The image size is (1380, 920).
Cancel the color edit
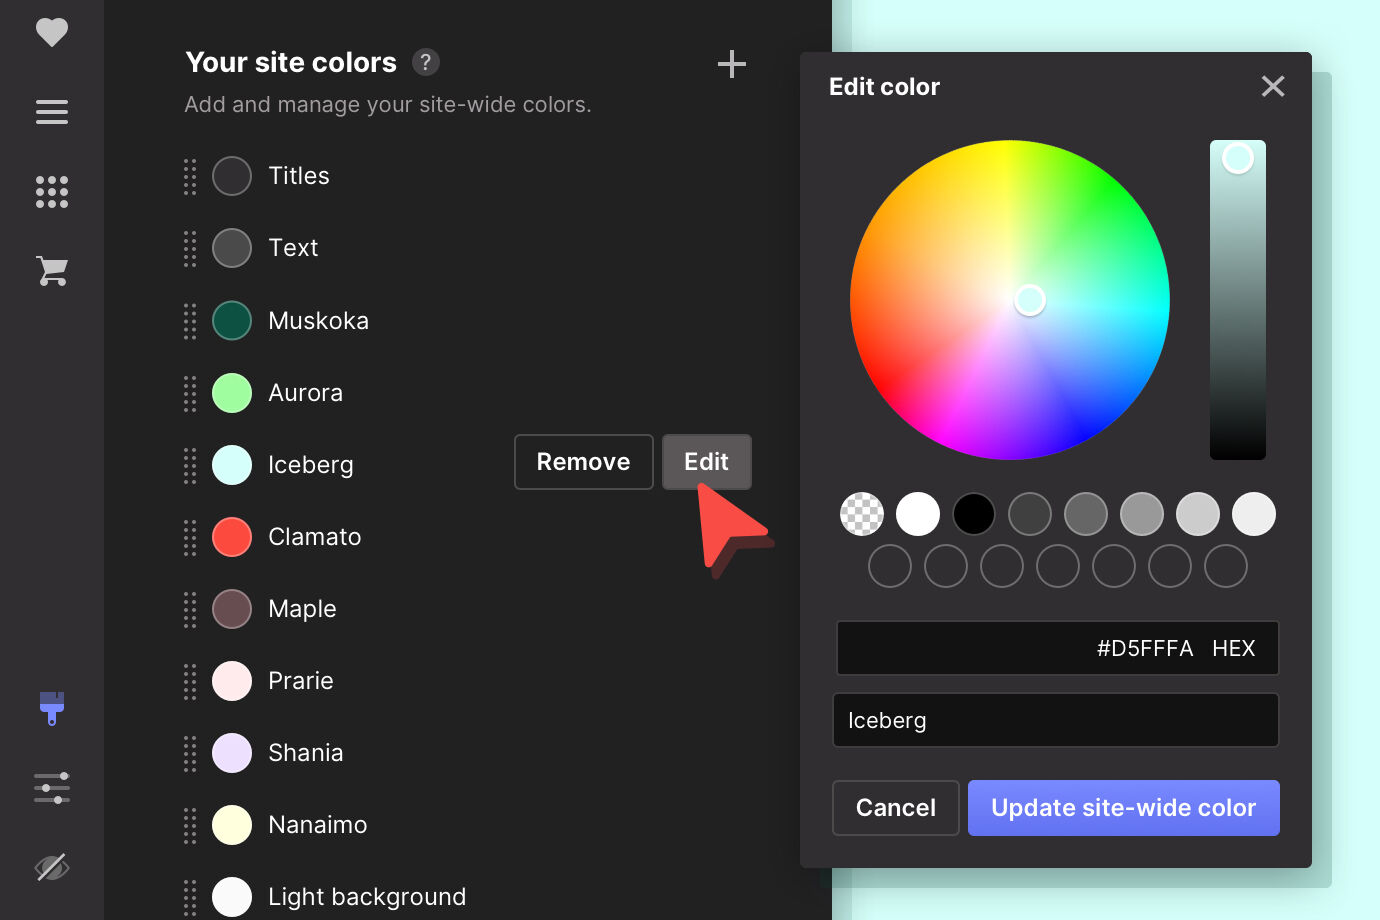[895, 808]
